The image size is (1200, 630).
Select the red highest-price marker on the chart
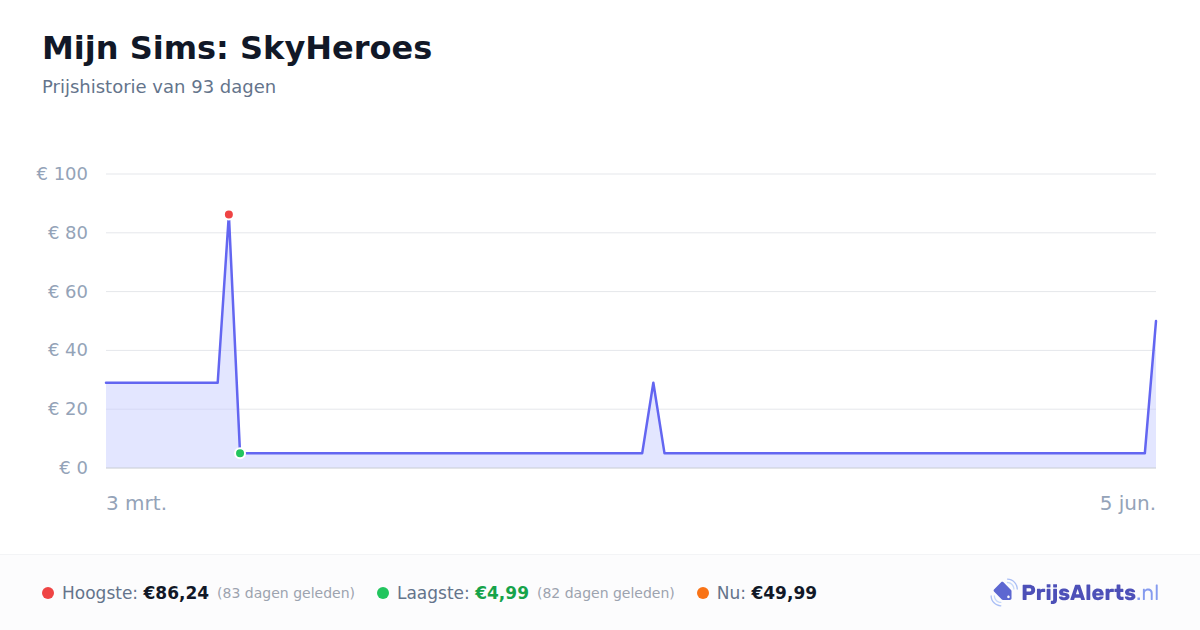pyautogui.click(x=229, y=215)
